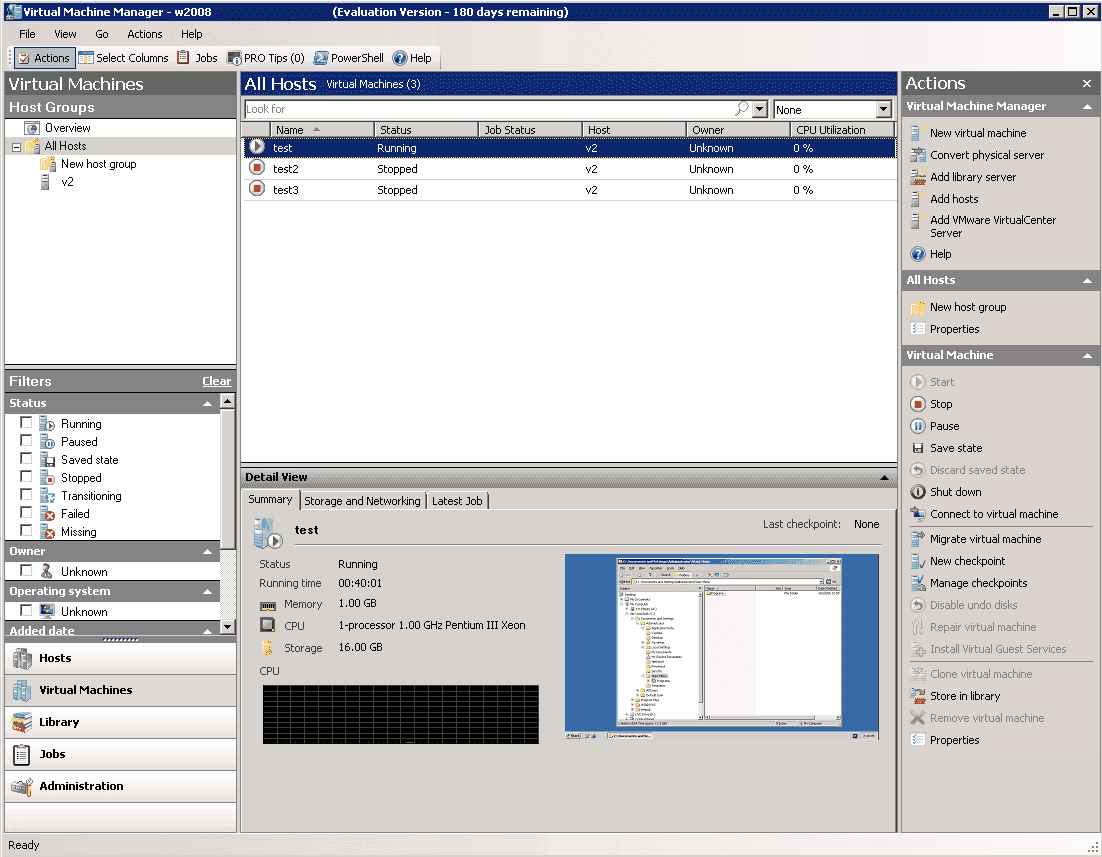Open the Help toolbar button
Screen dimensions: 1102x857
[x=412, y=58]
